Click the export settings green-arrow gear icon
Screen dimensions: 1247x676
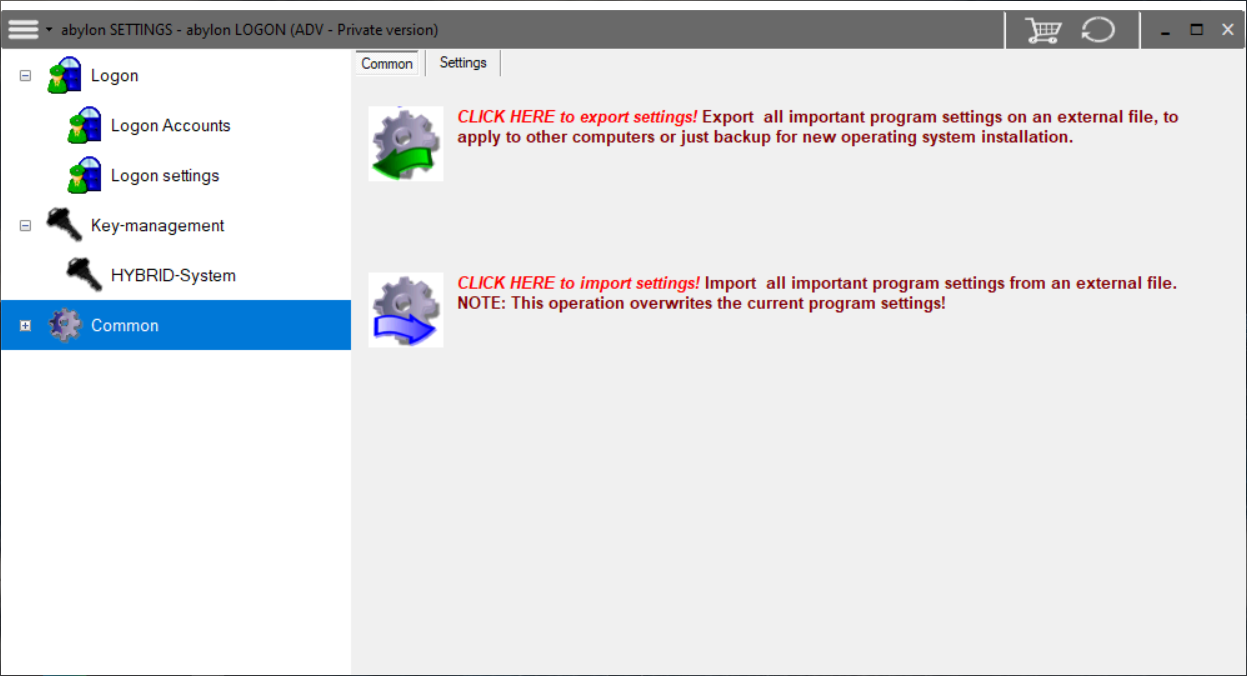(x=406, y=144)
